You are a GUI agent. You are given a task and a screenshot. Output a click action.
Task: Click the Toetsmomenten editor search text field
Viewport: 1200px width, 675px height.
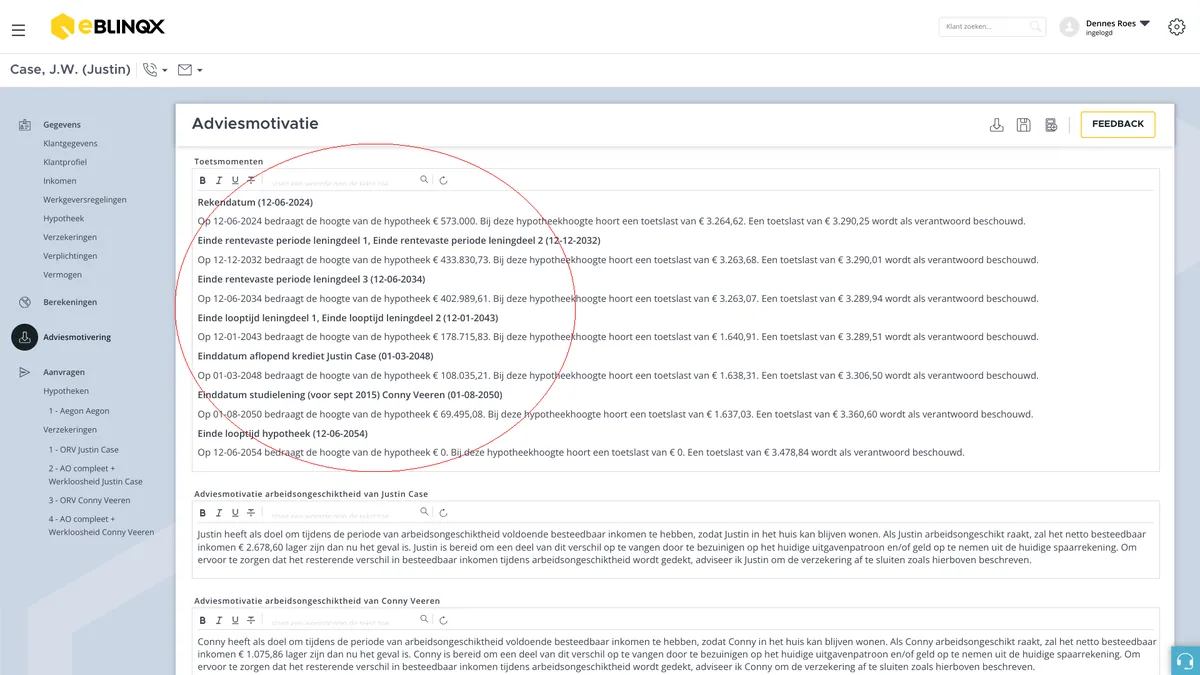tap(340, 181)
